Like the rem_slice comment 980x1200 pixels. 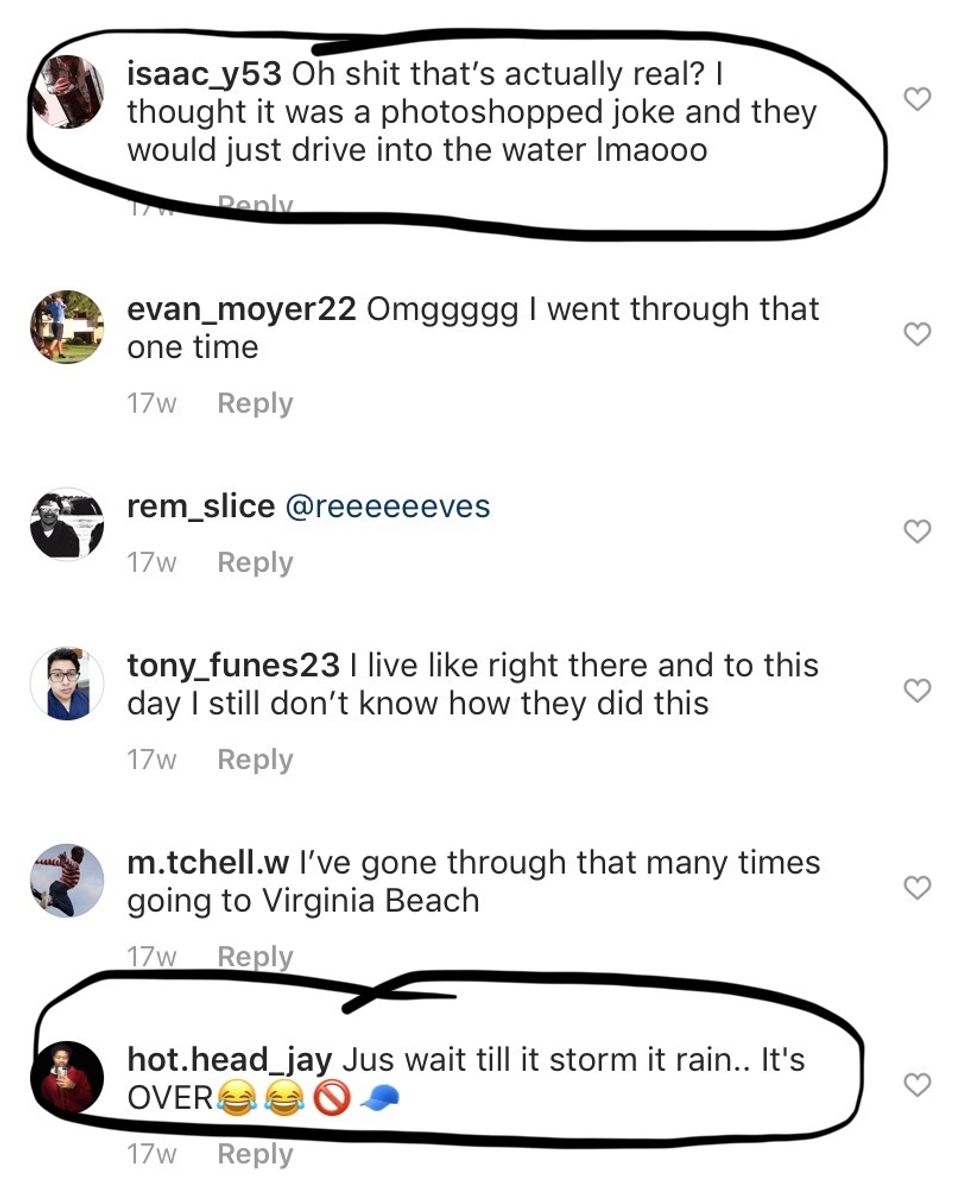pyautogui.click(x=917, y=532)
